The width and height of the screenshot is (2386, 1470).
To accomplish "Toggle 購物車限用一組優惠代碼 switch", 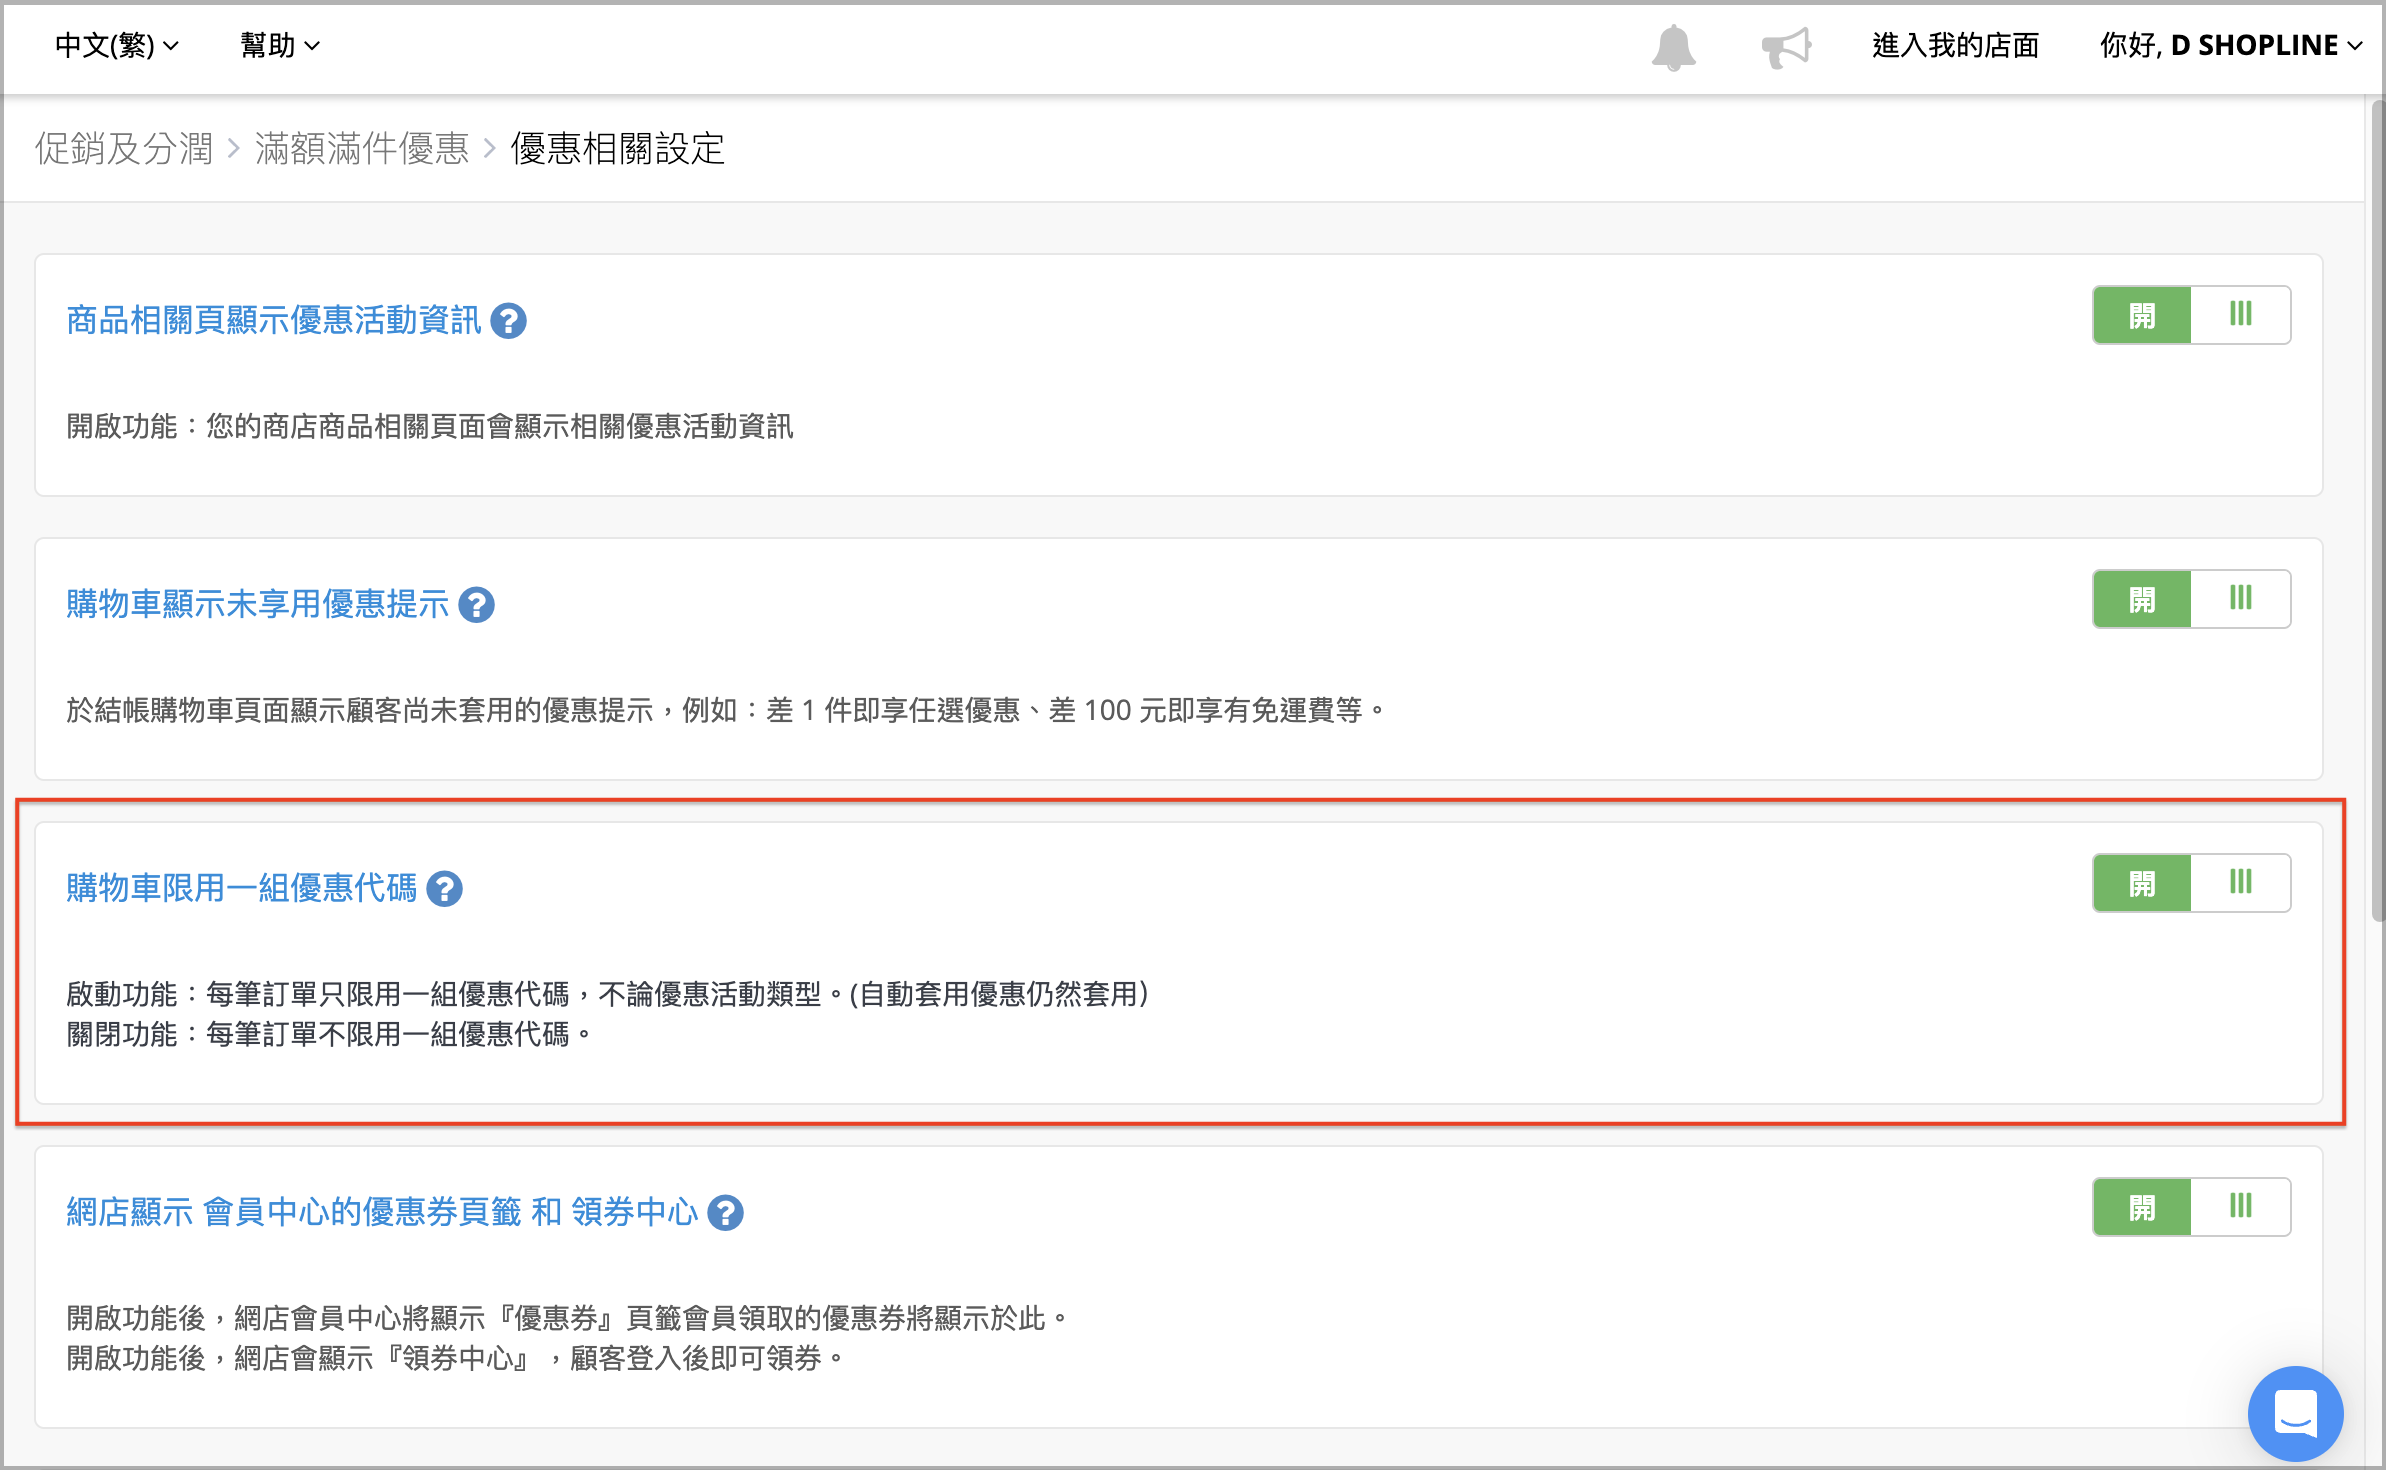I will tap(2191, 883).
